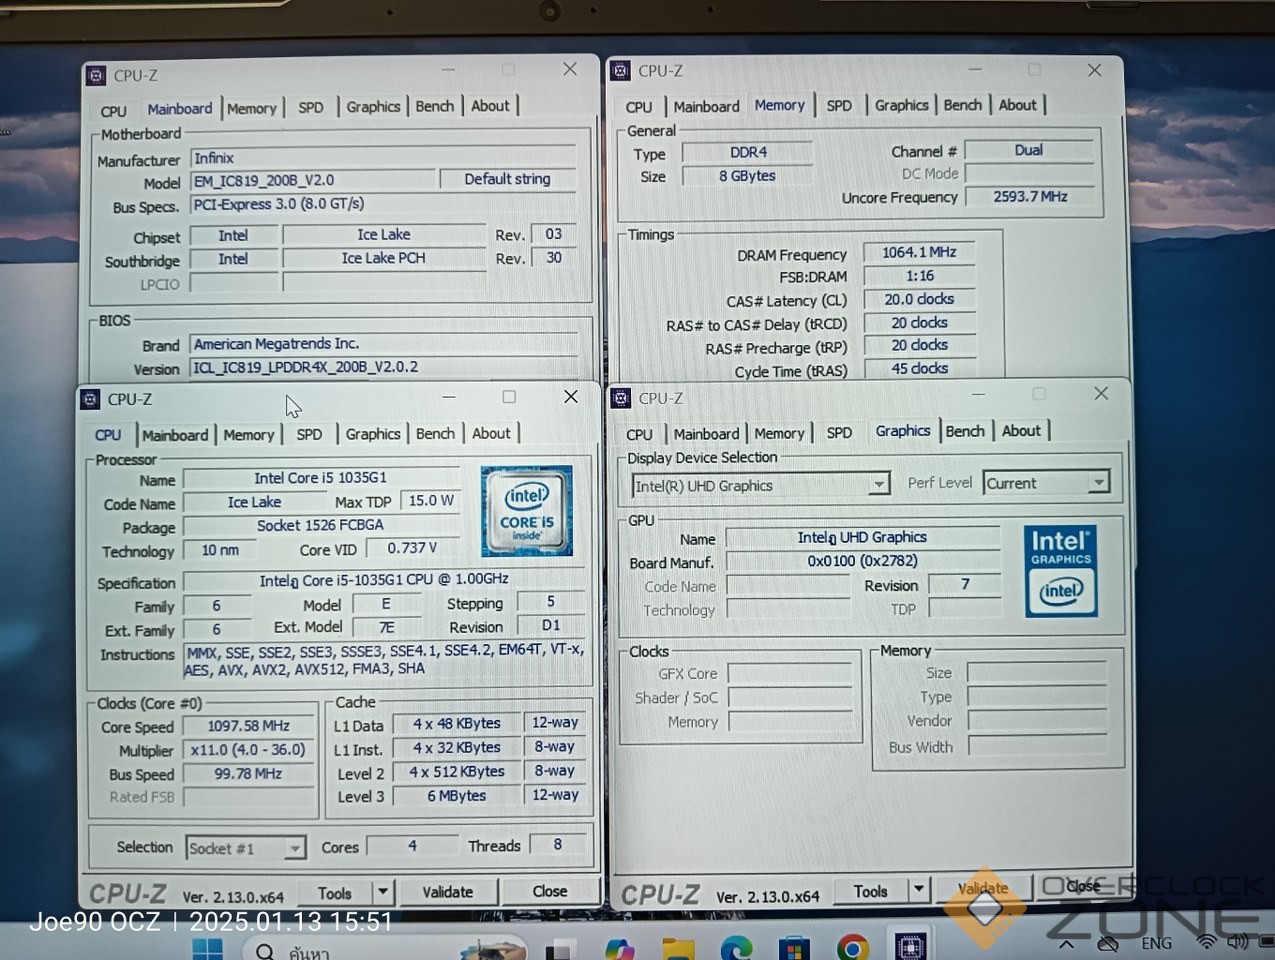Select About tab in Graphics window
1275x960 pixels.
point(1021,431)
